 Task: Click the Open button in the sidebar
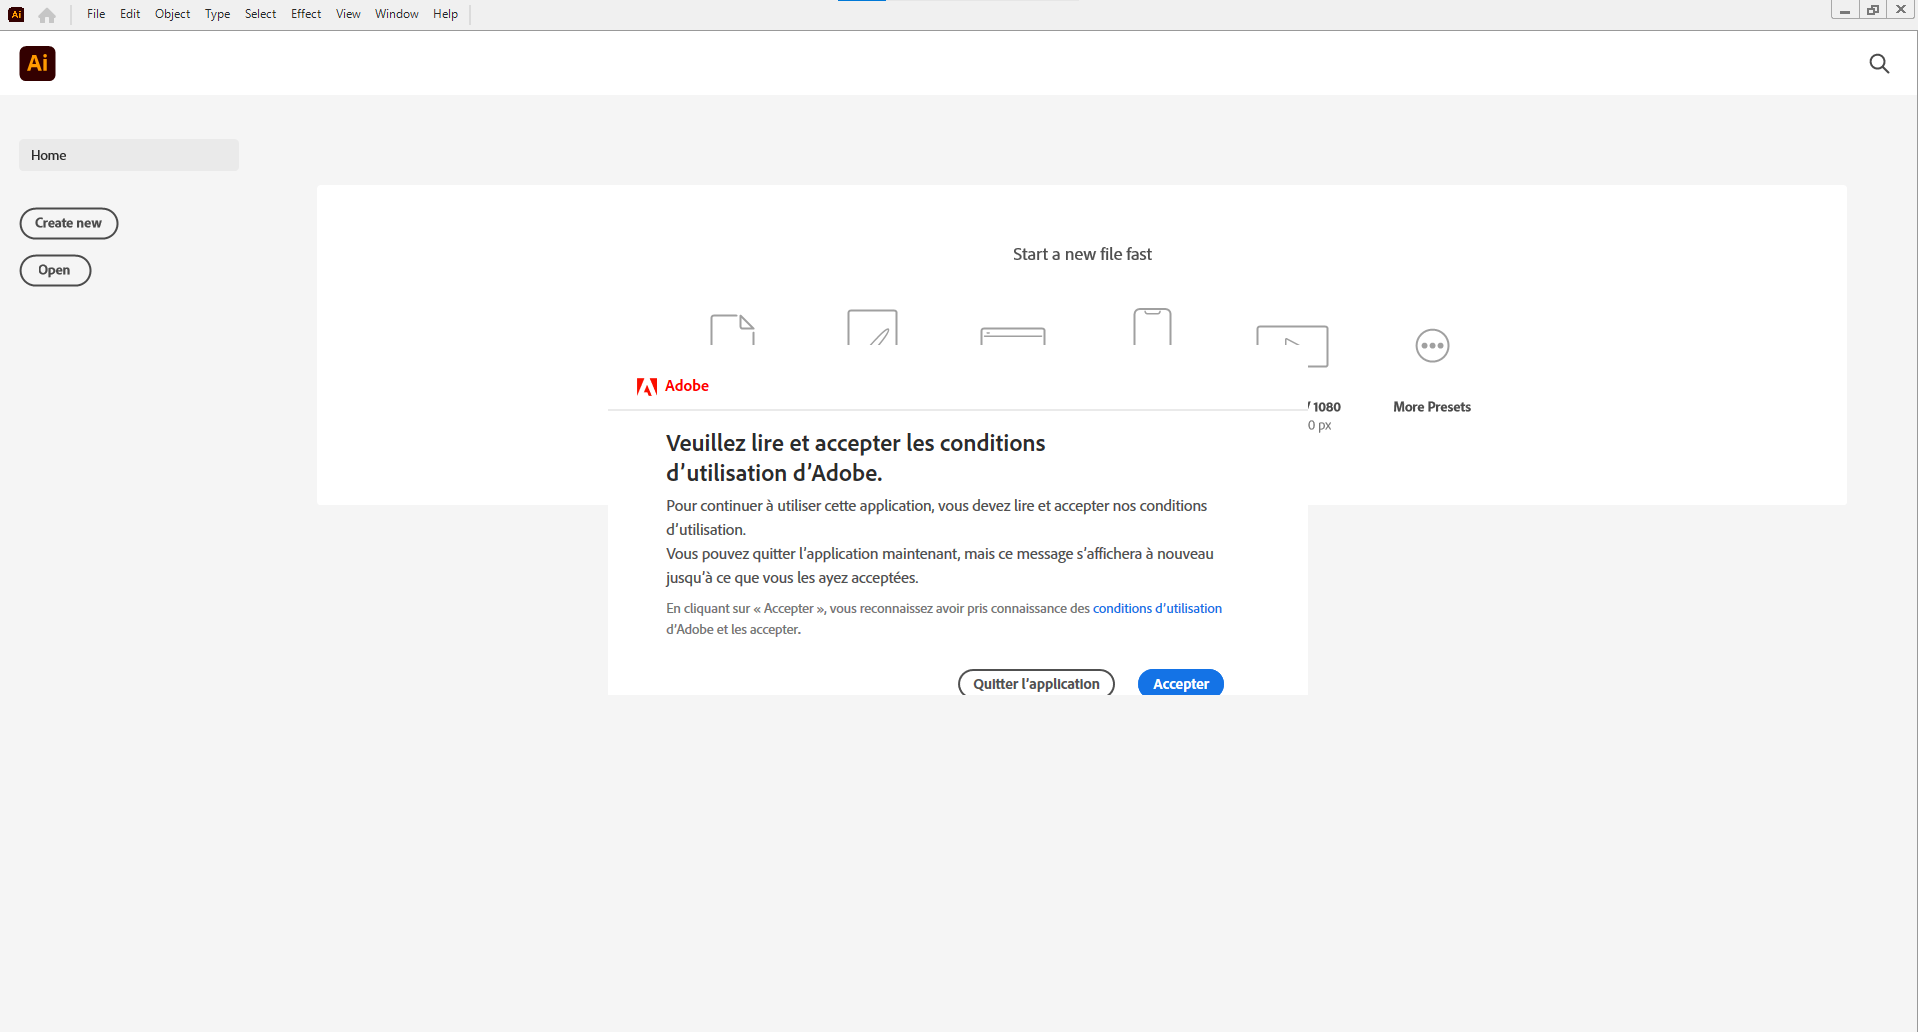point(55,270)
